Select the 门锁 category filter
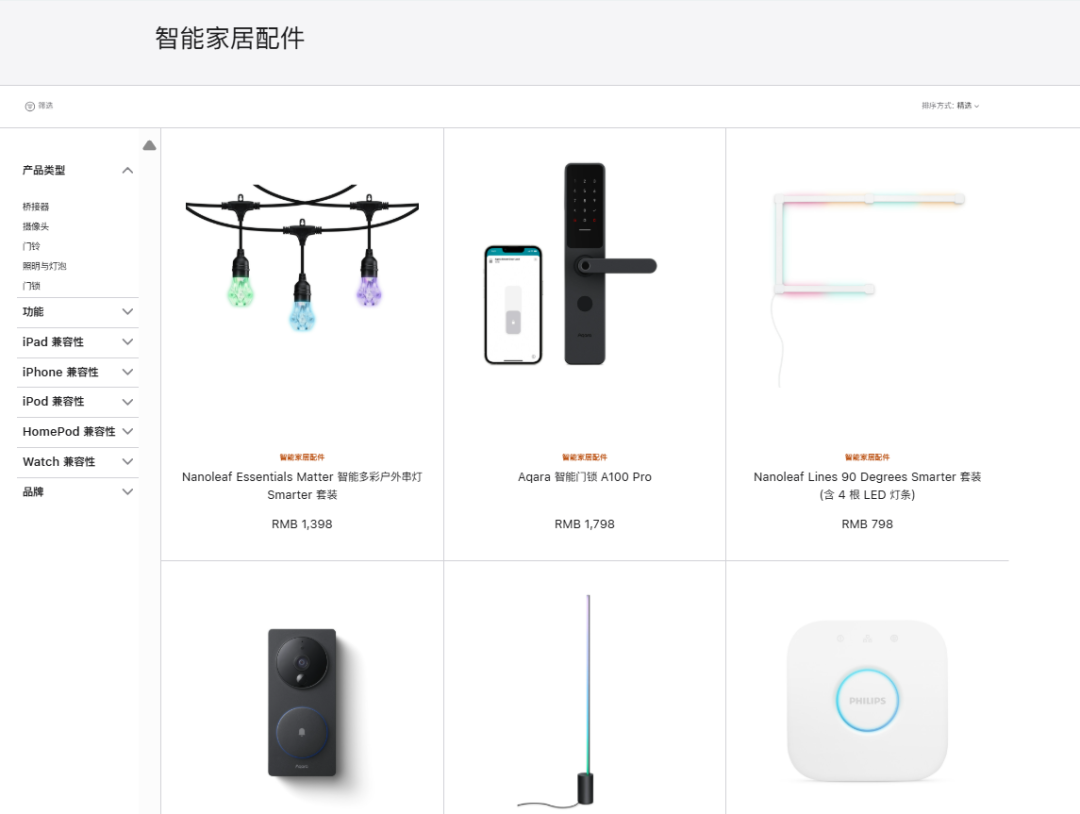The height and width of the screenshot is (814, 1080). 31,286
